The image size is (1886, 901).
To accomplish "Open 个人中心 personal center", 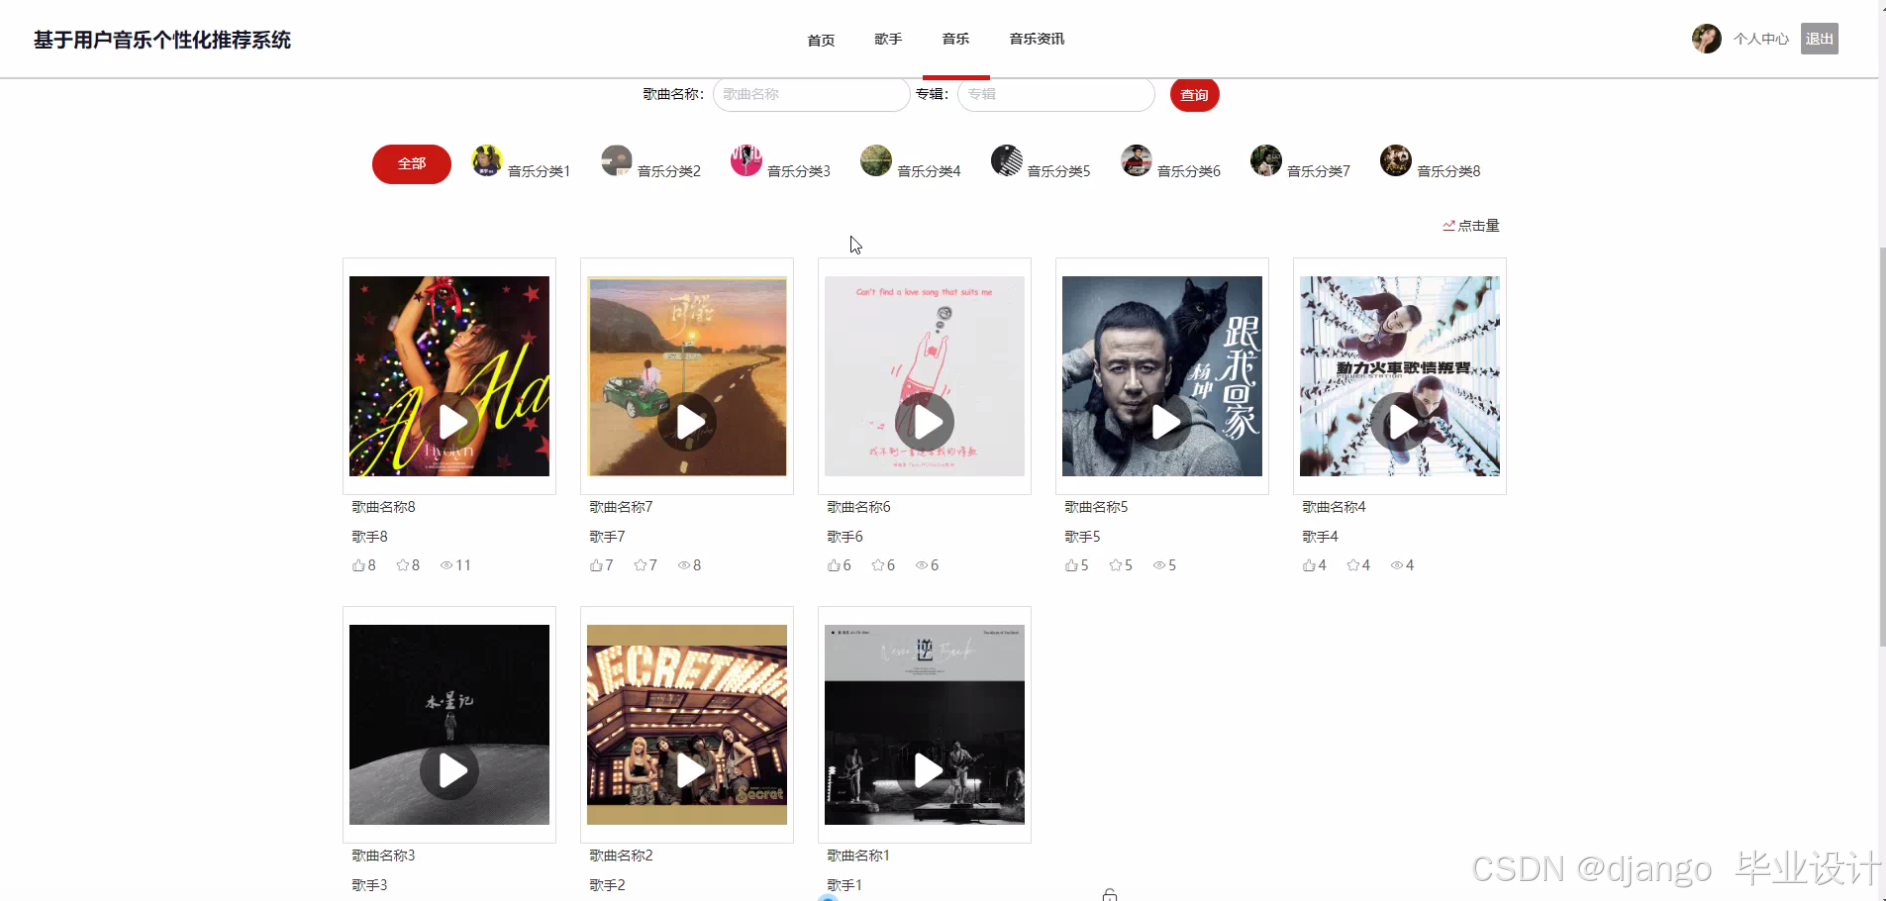I will [1761, 39].
